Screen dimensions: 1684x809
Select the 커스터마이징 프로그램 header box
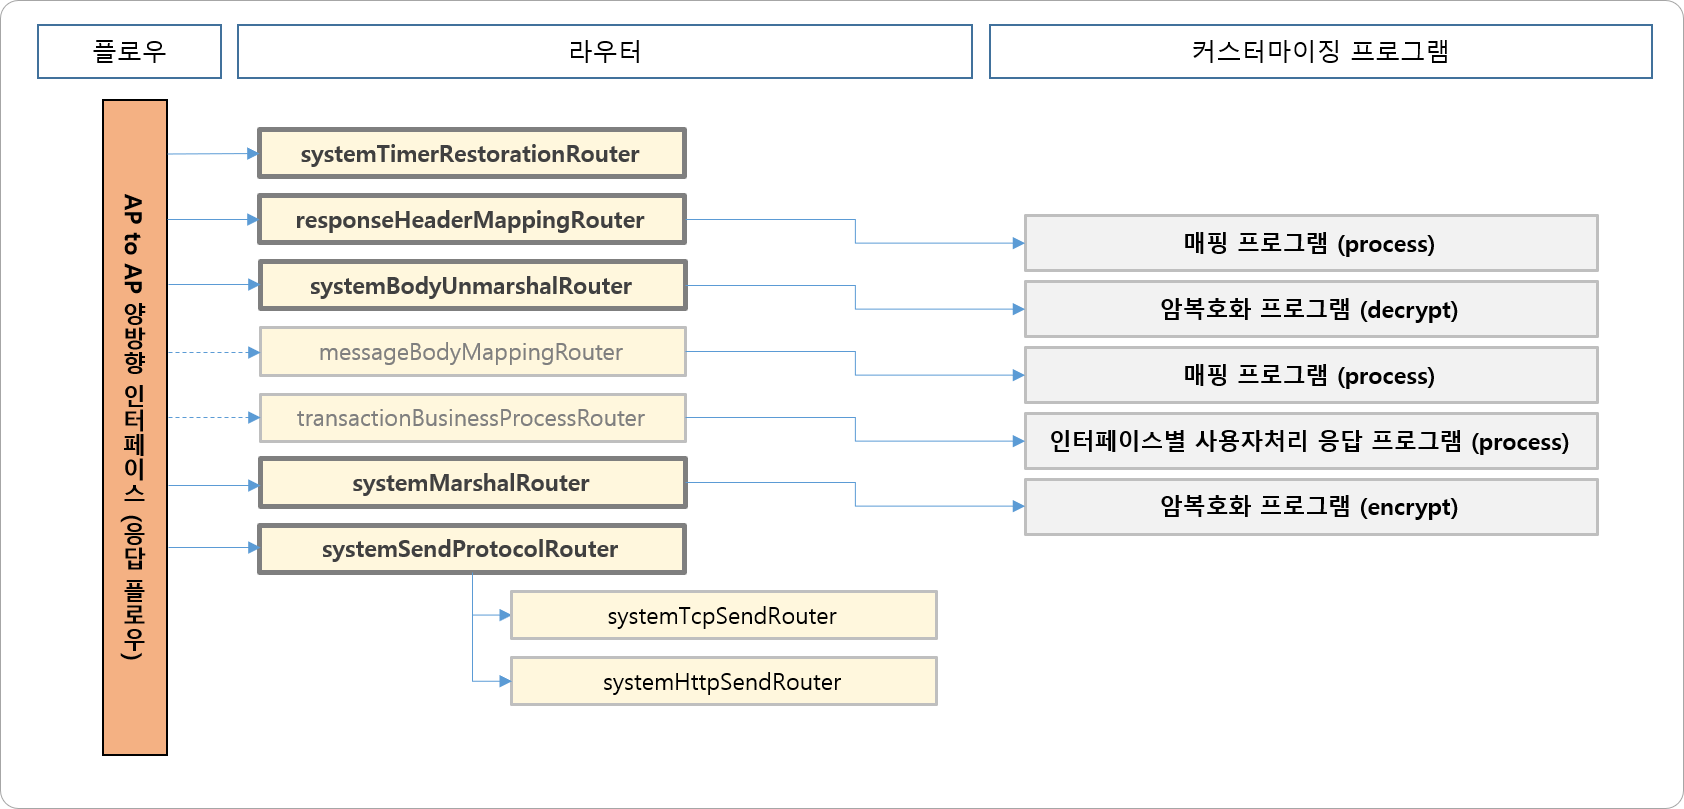pyautogui.click(x=1320, y=51)
